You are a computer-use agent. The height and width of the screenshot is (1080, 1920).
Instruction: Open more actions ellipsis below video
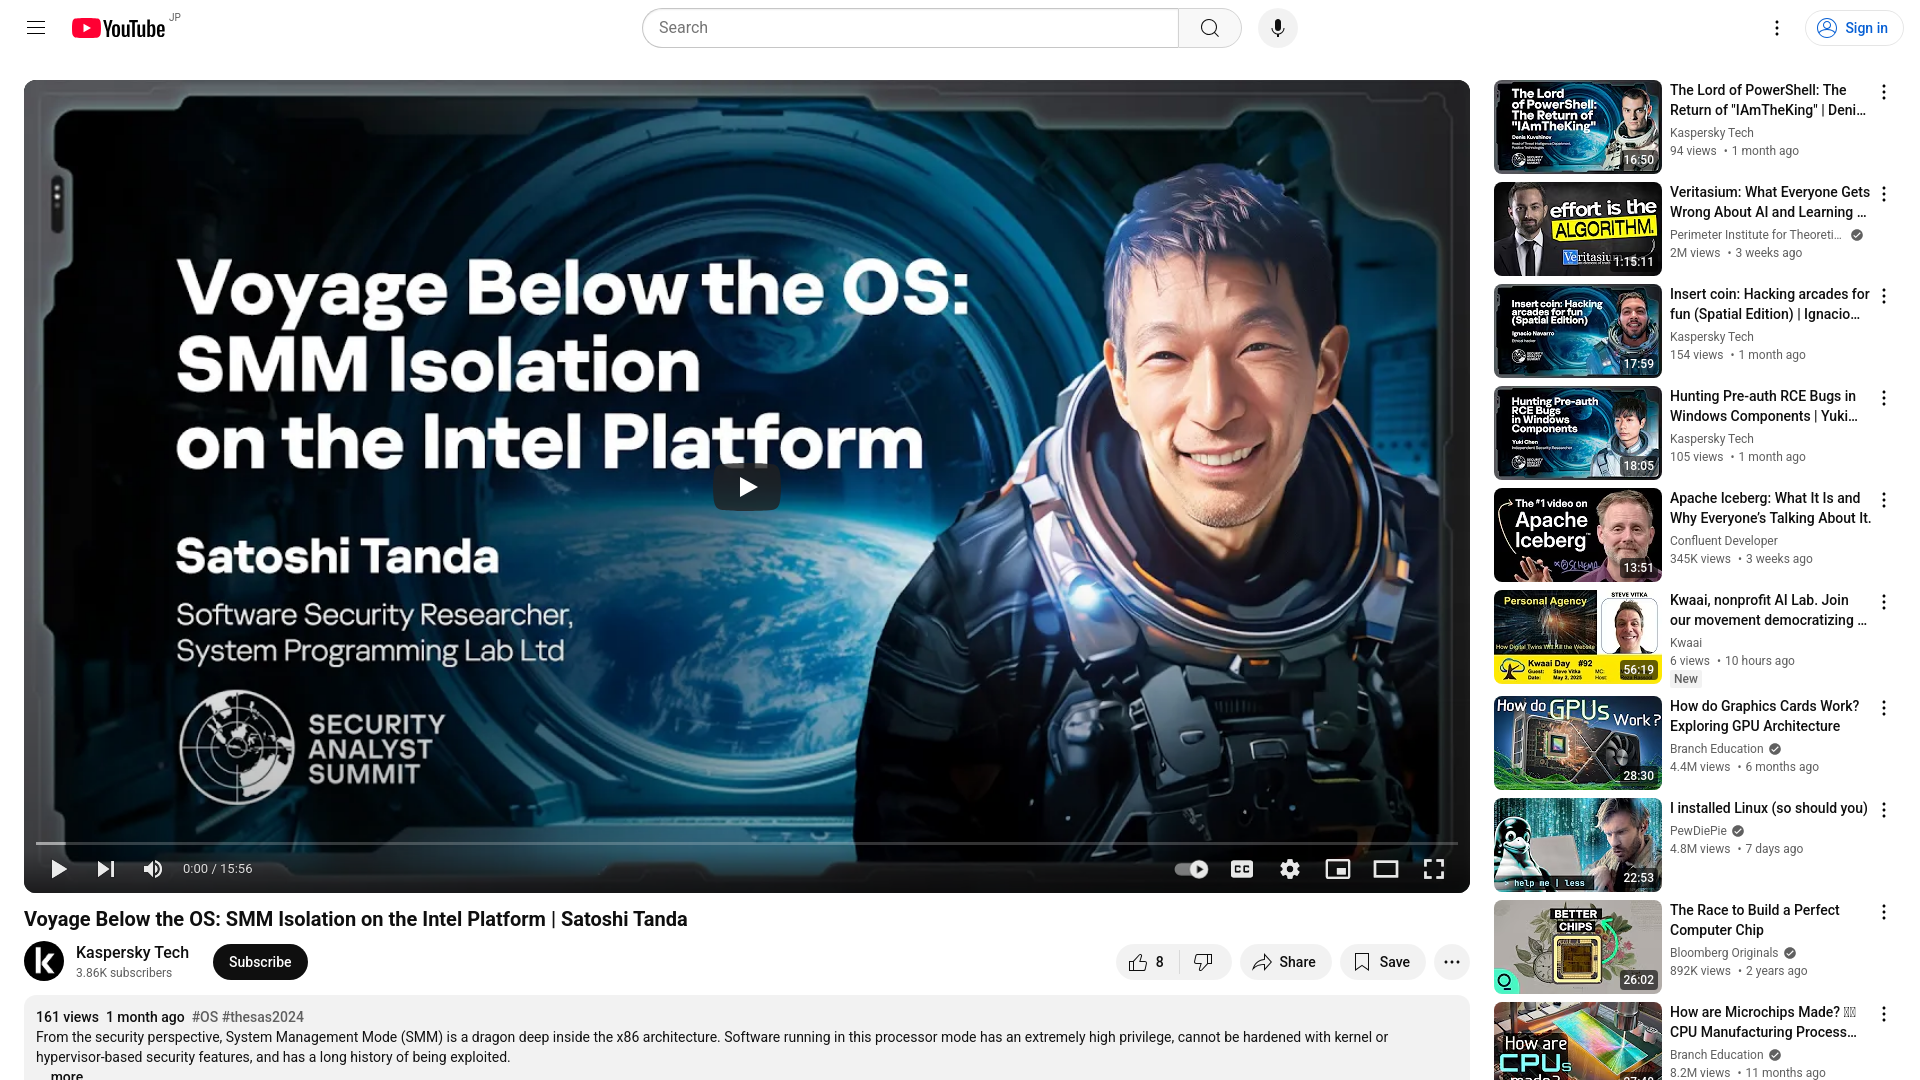tap(1452, 962)
